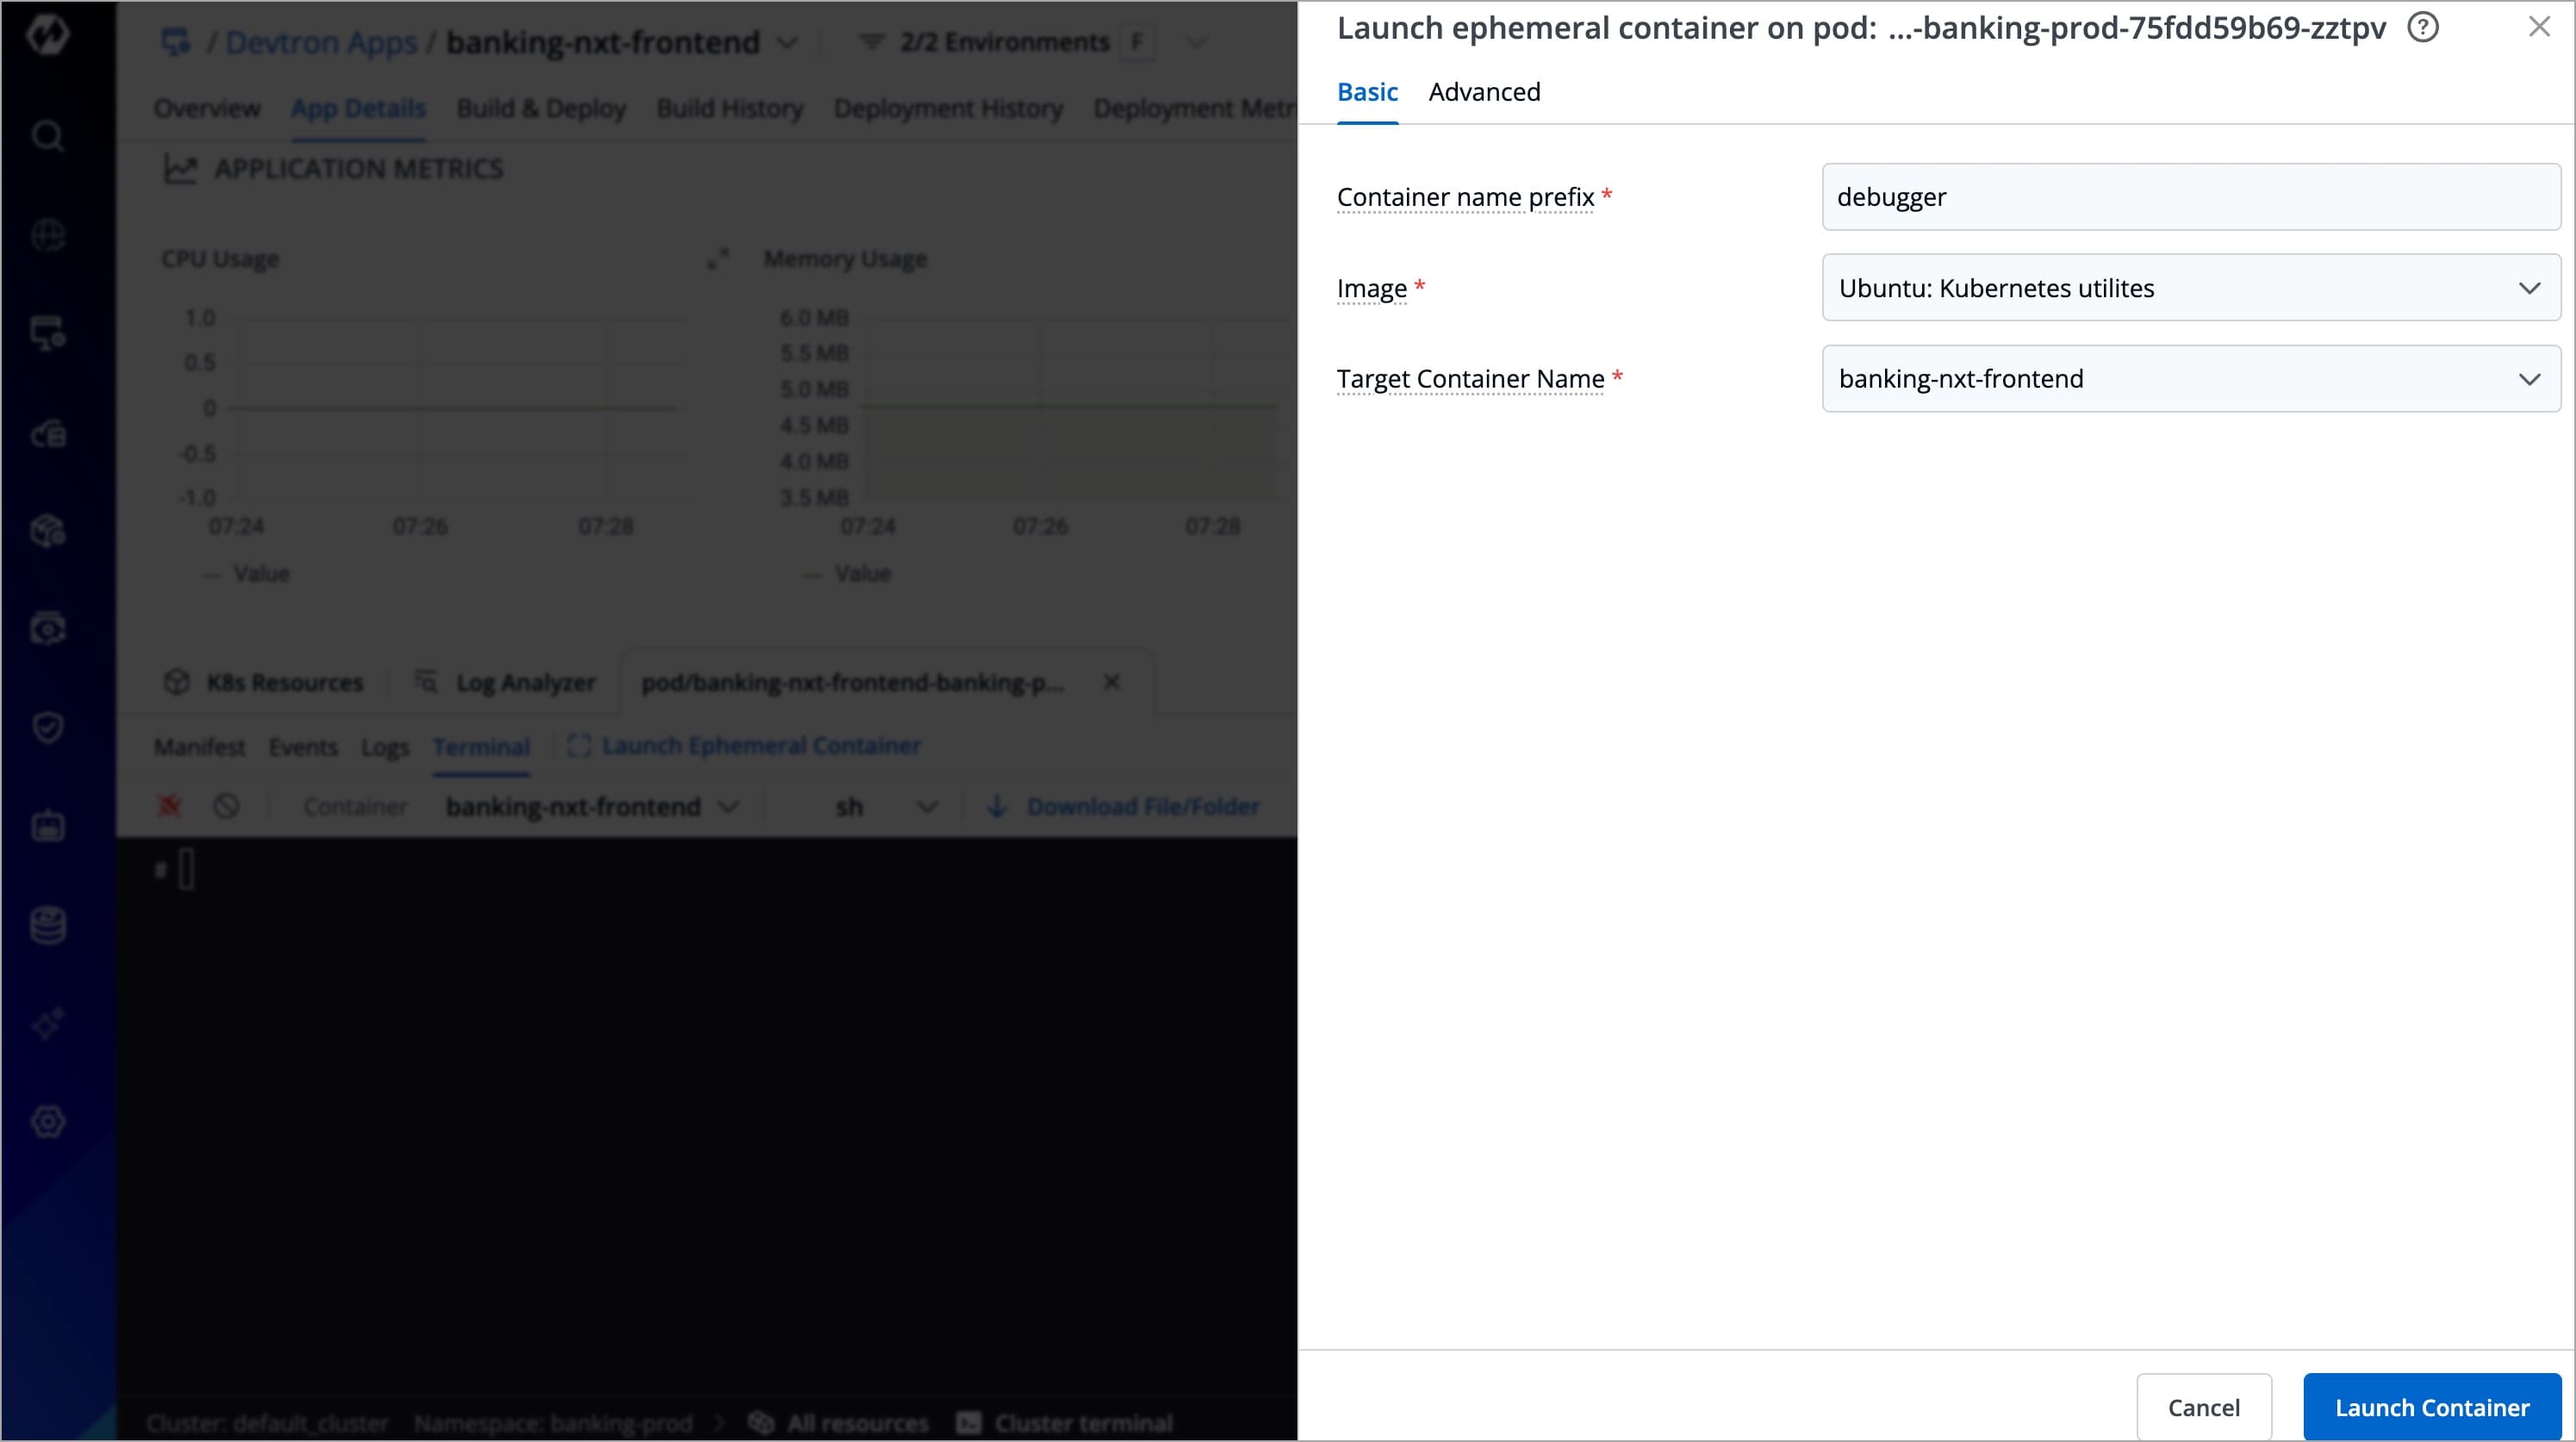The image size is (2576, 1442).
Task: Open search from the left sidebar
Action: [x=47, y=135]
